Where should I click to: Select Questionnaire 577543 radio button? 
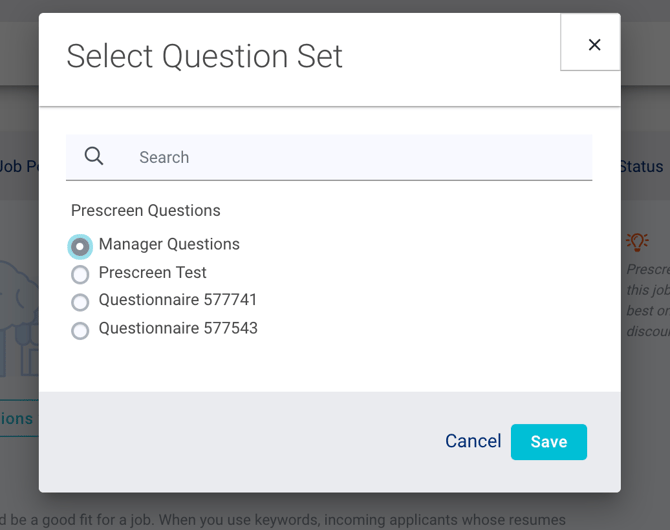pos(80,330)
